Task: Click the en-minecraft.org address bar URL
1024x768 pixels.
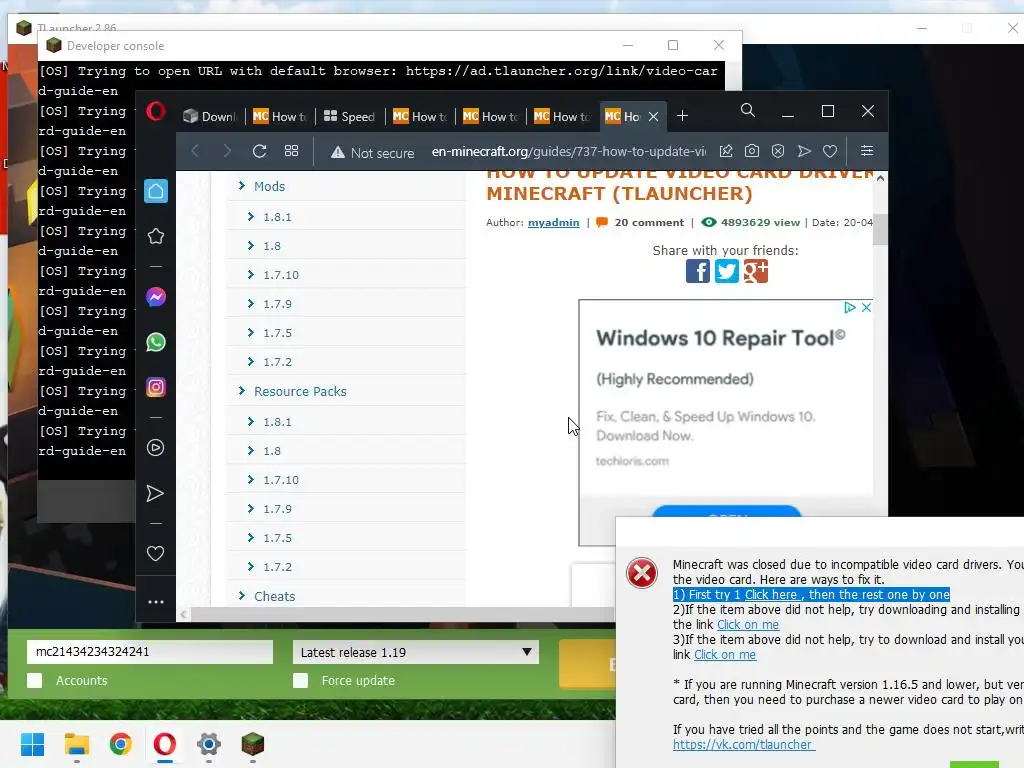Action: click(568, 152)
